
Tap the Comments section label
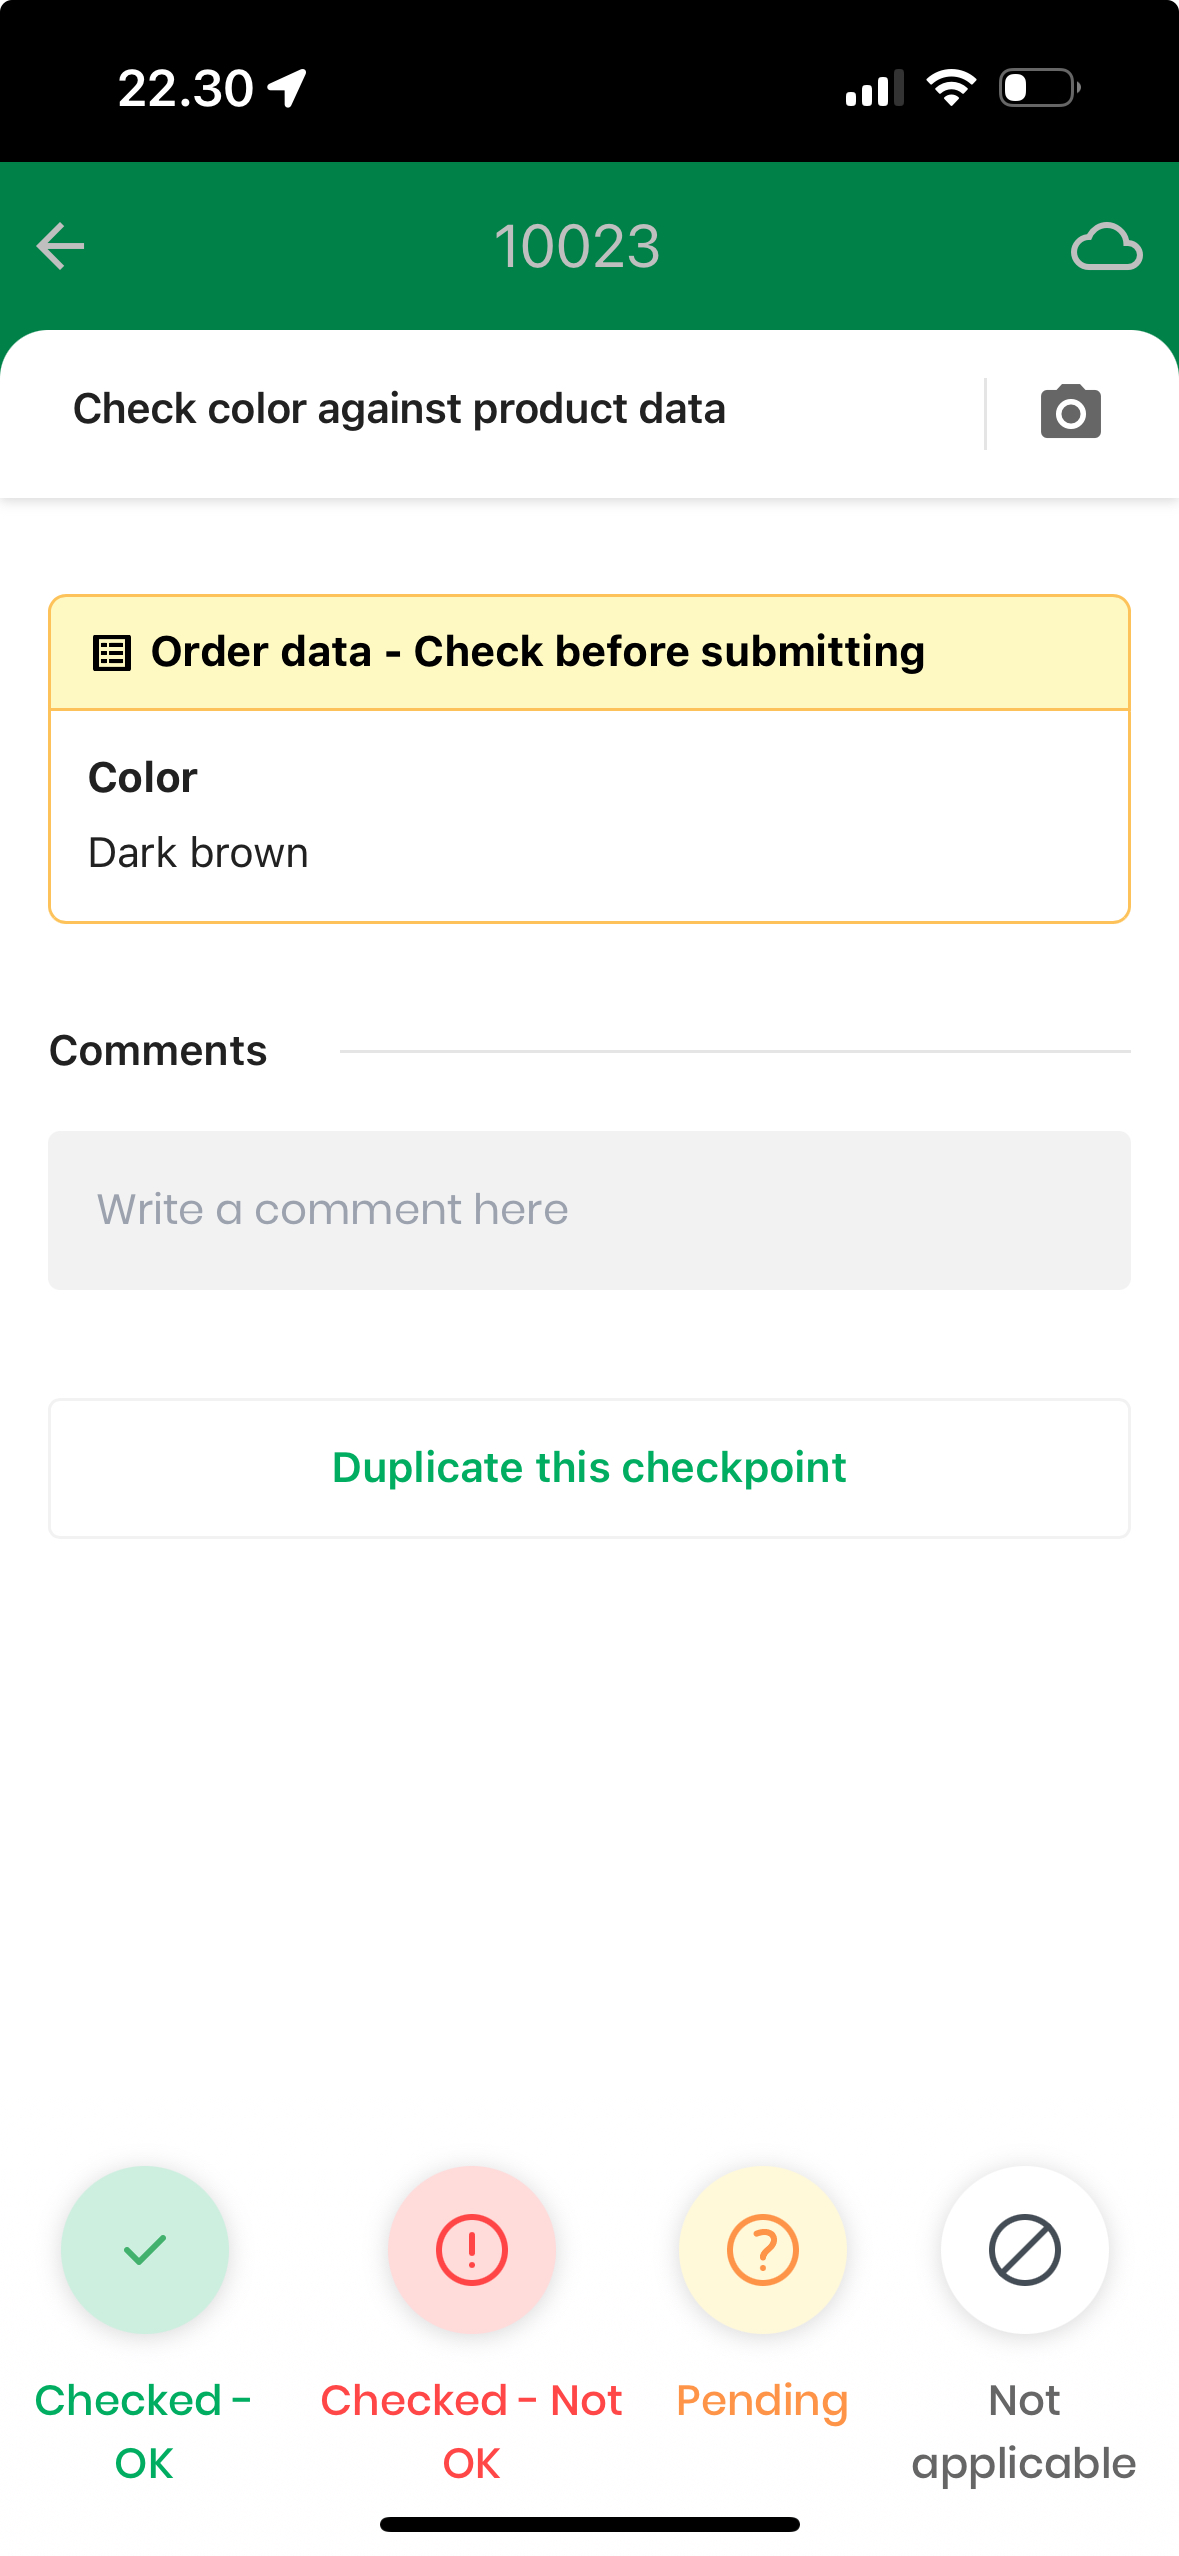click(x=158, y=1051)
